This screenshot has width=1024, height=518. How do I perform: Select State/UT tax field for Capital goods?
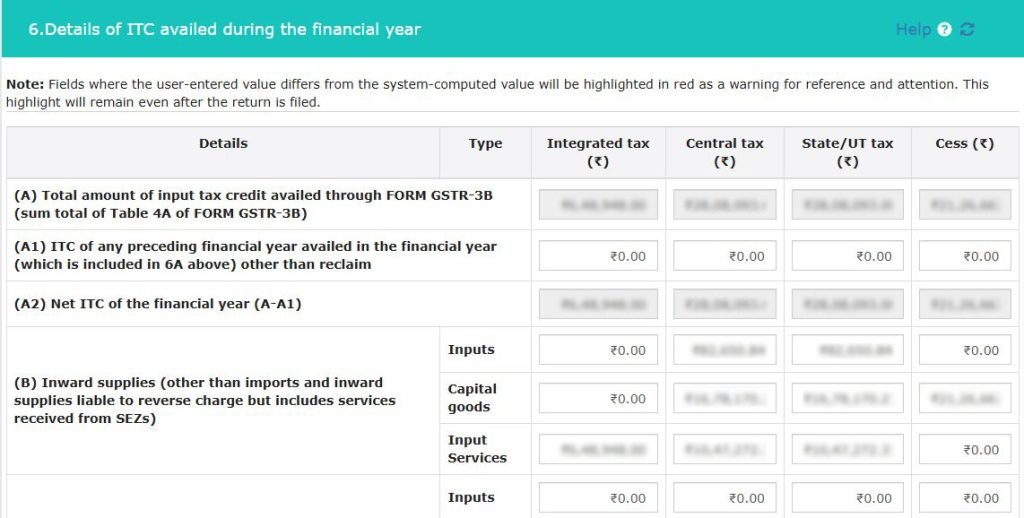[847, 398]
